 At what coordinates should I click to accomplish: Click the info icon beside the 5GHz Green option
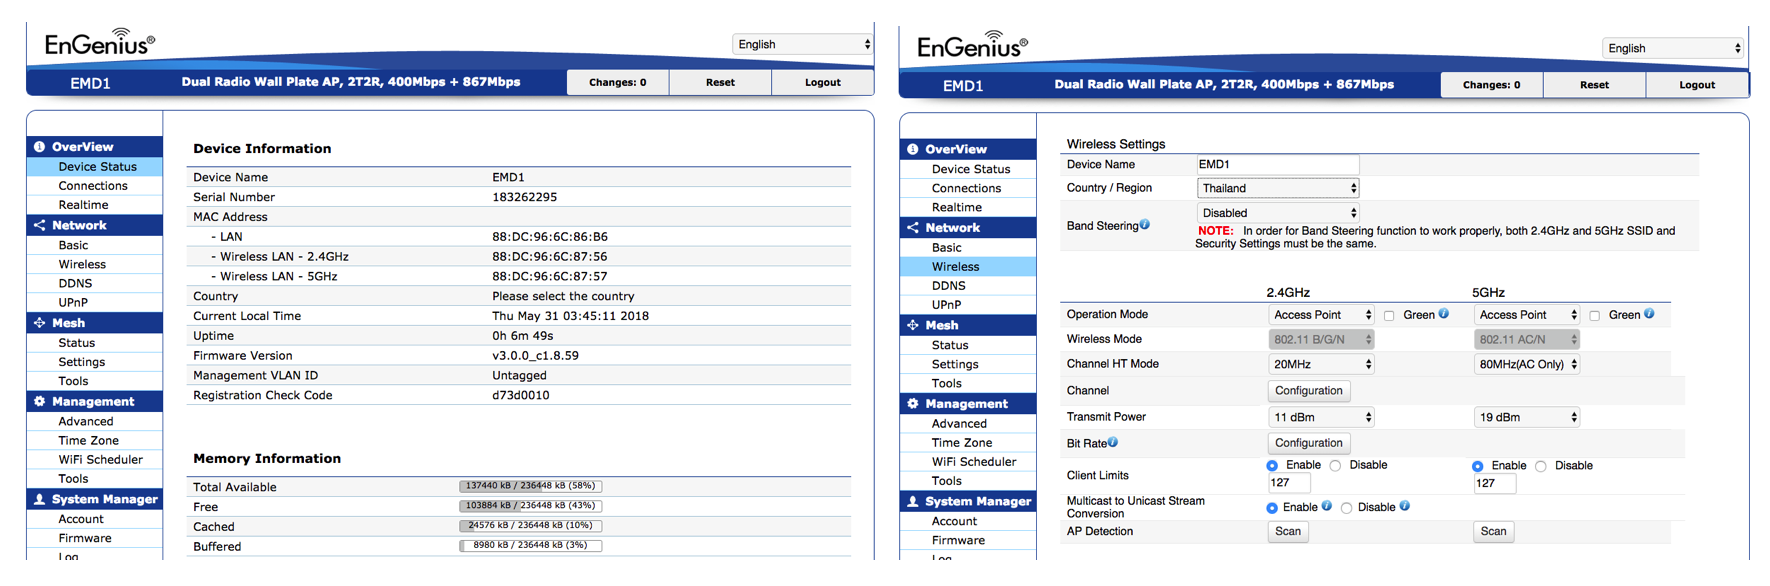click(1649, 314)
